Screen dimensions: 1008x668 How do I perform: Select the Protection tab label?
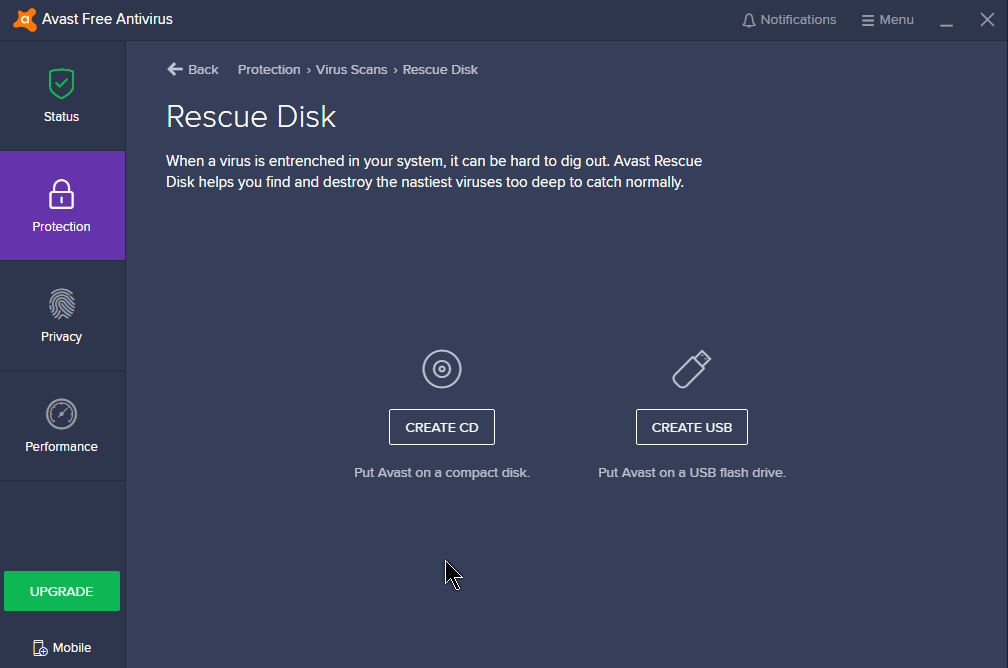61,226
